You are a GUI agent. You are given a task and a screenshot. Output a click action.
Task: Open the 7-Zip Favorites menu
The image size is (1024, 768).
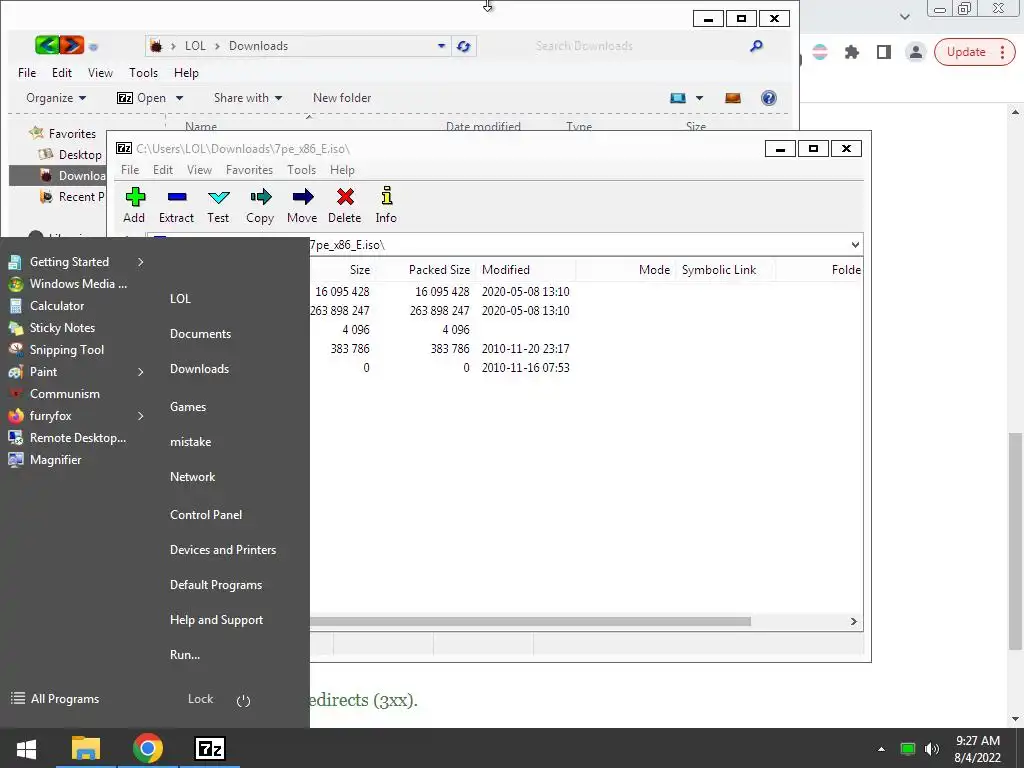pos(249,170)
